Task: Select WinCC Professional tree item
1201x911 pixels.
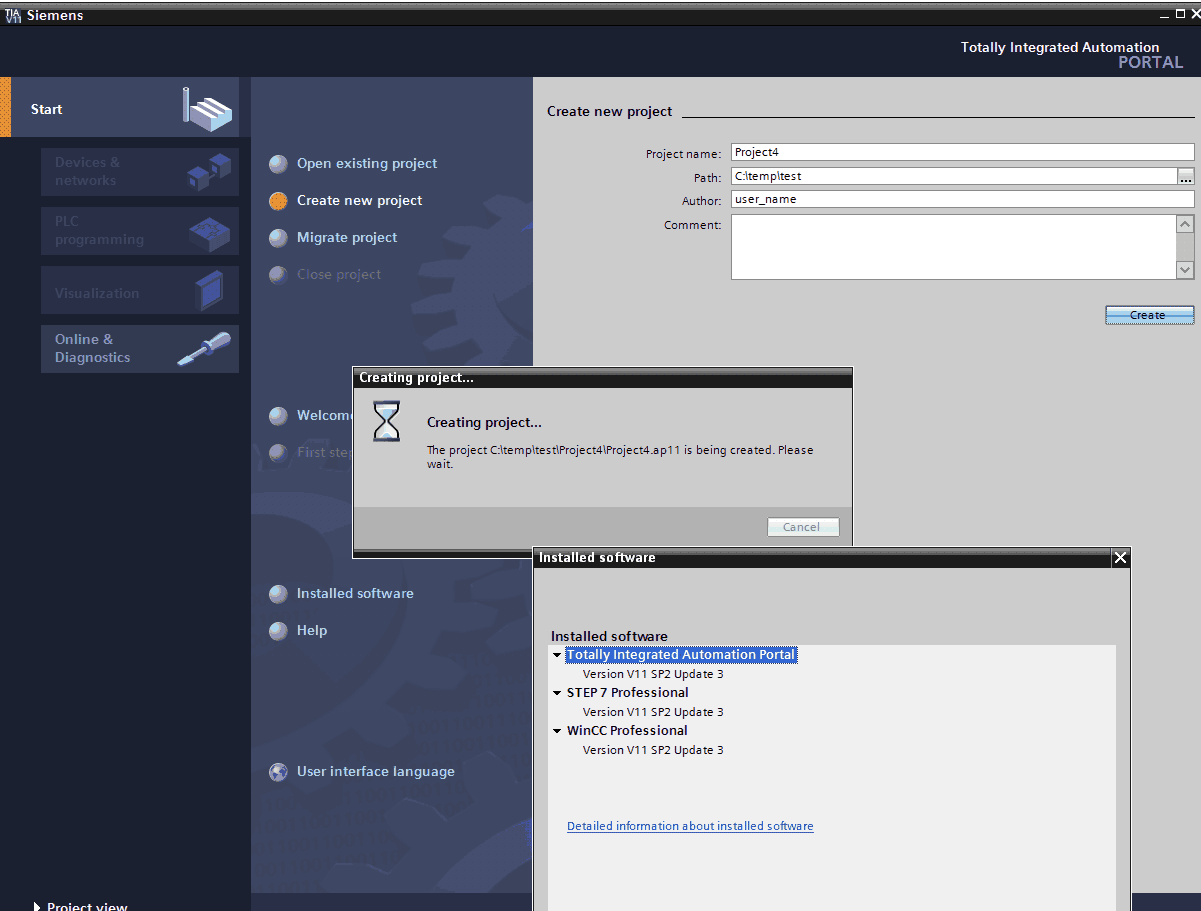Action: (x=627, y=731)
